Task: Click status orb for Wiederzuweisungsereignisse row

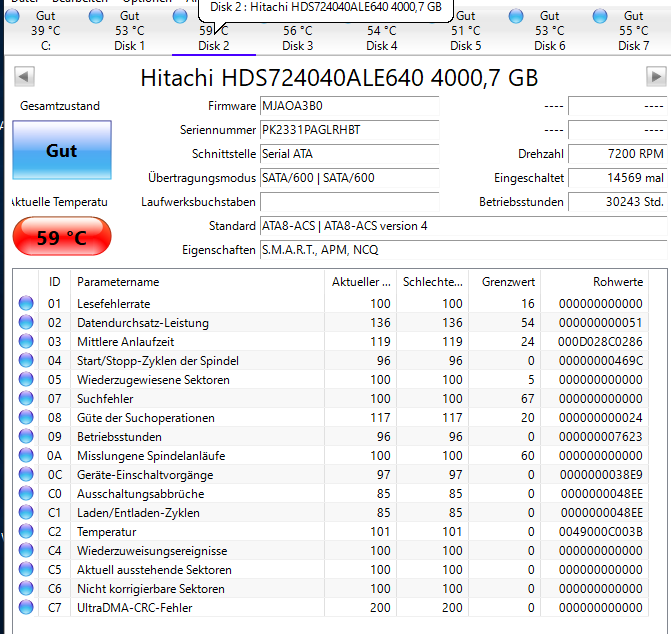Action: (26, 551)
